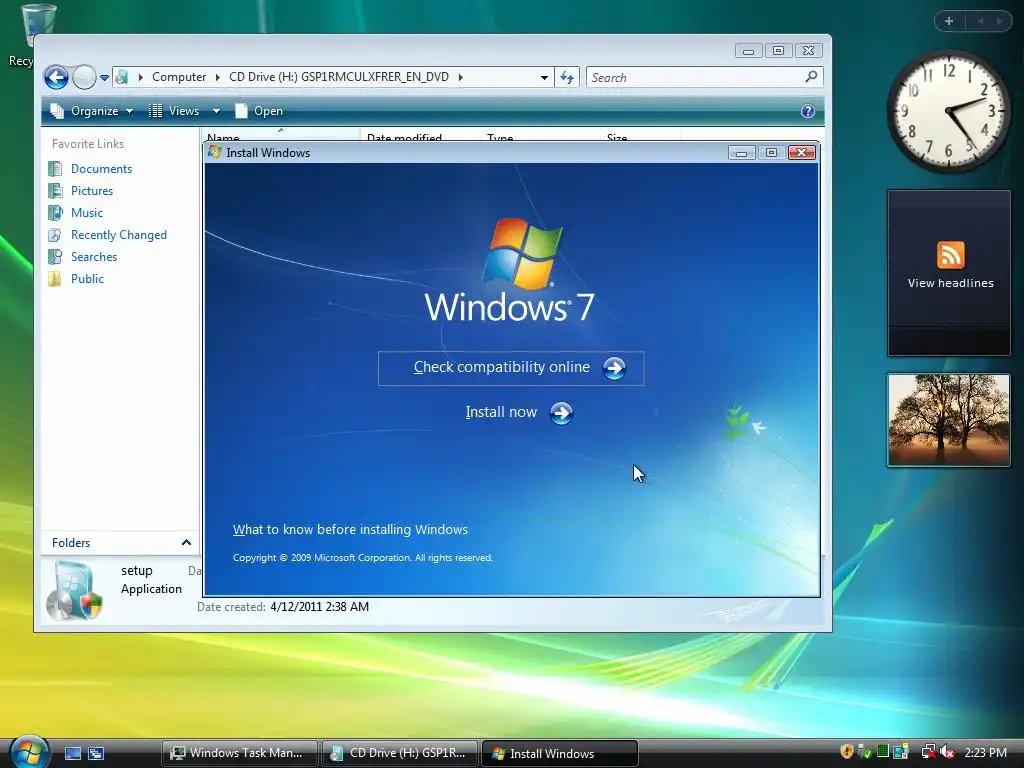Open Searches favorite link
Screen dimensions: 1024x768
pyautogui.click(x=94, y=257)
